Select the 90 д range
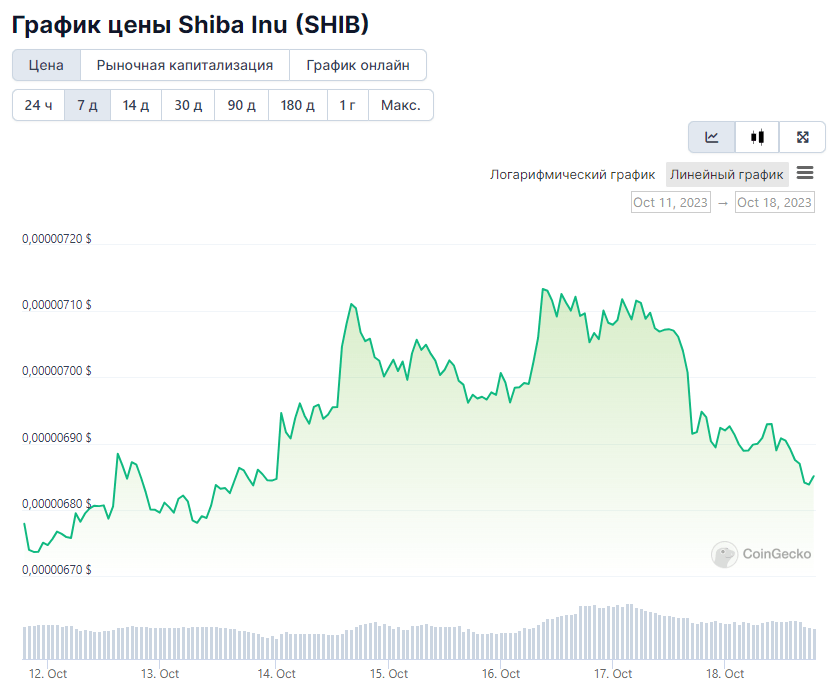 click(242, 105)
